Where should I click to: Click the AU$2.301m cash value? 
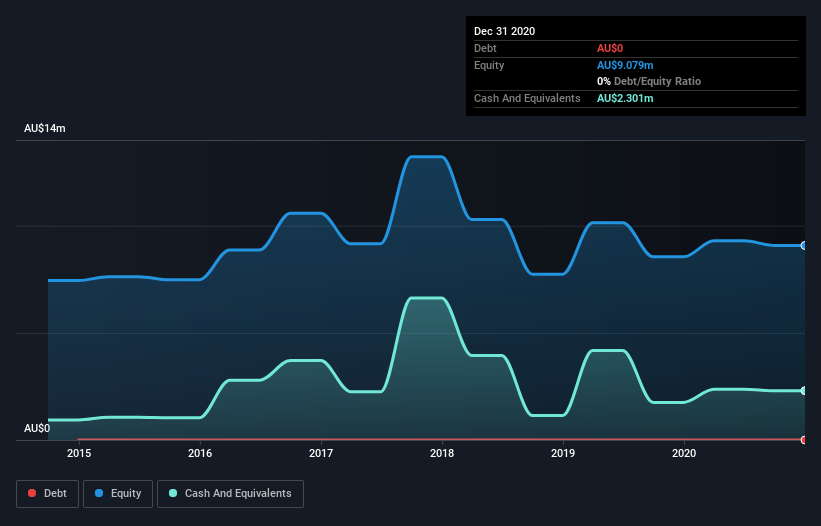click(x=625, y=98)
